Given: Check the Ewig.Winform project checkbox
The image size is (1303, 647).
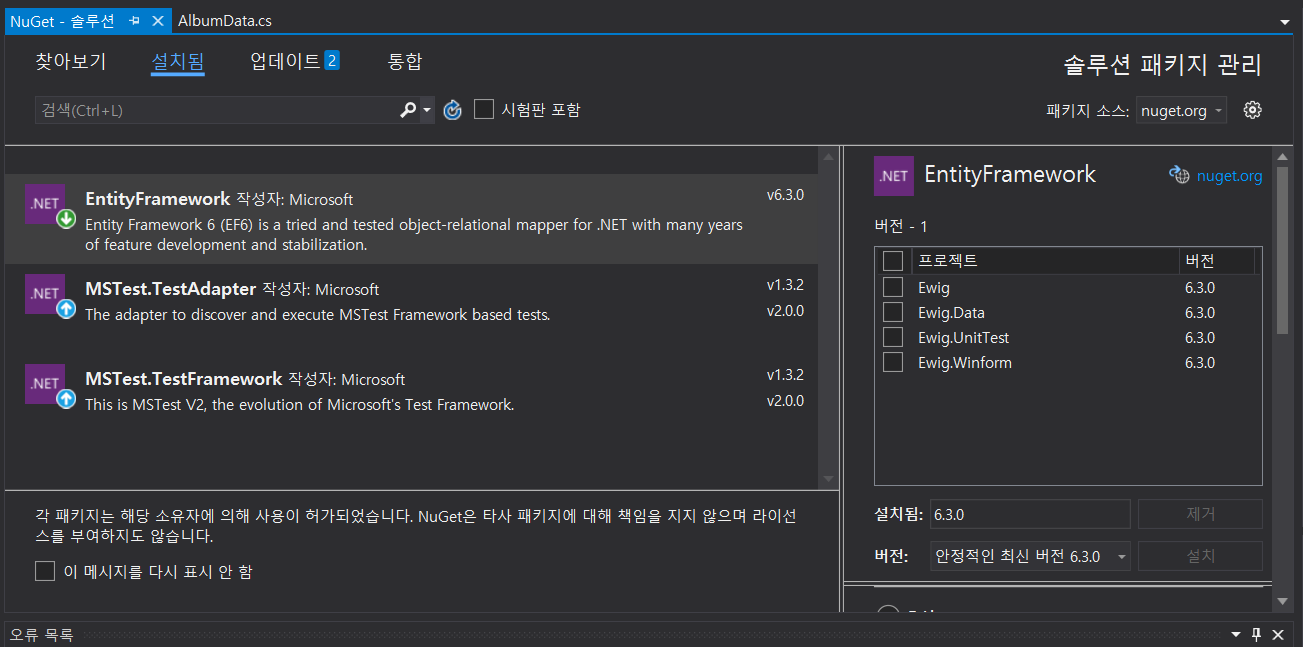Looking at the screenshot, I should click(893, 362).
